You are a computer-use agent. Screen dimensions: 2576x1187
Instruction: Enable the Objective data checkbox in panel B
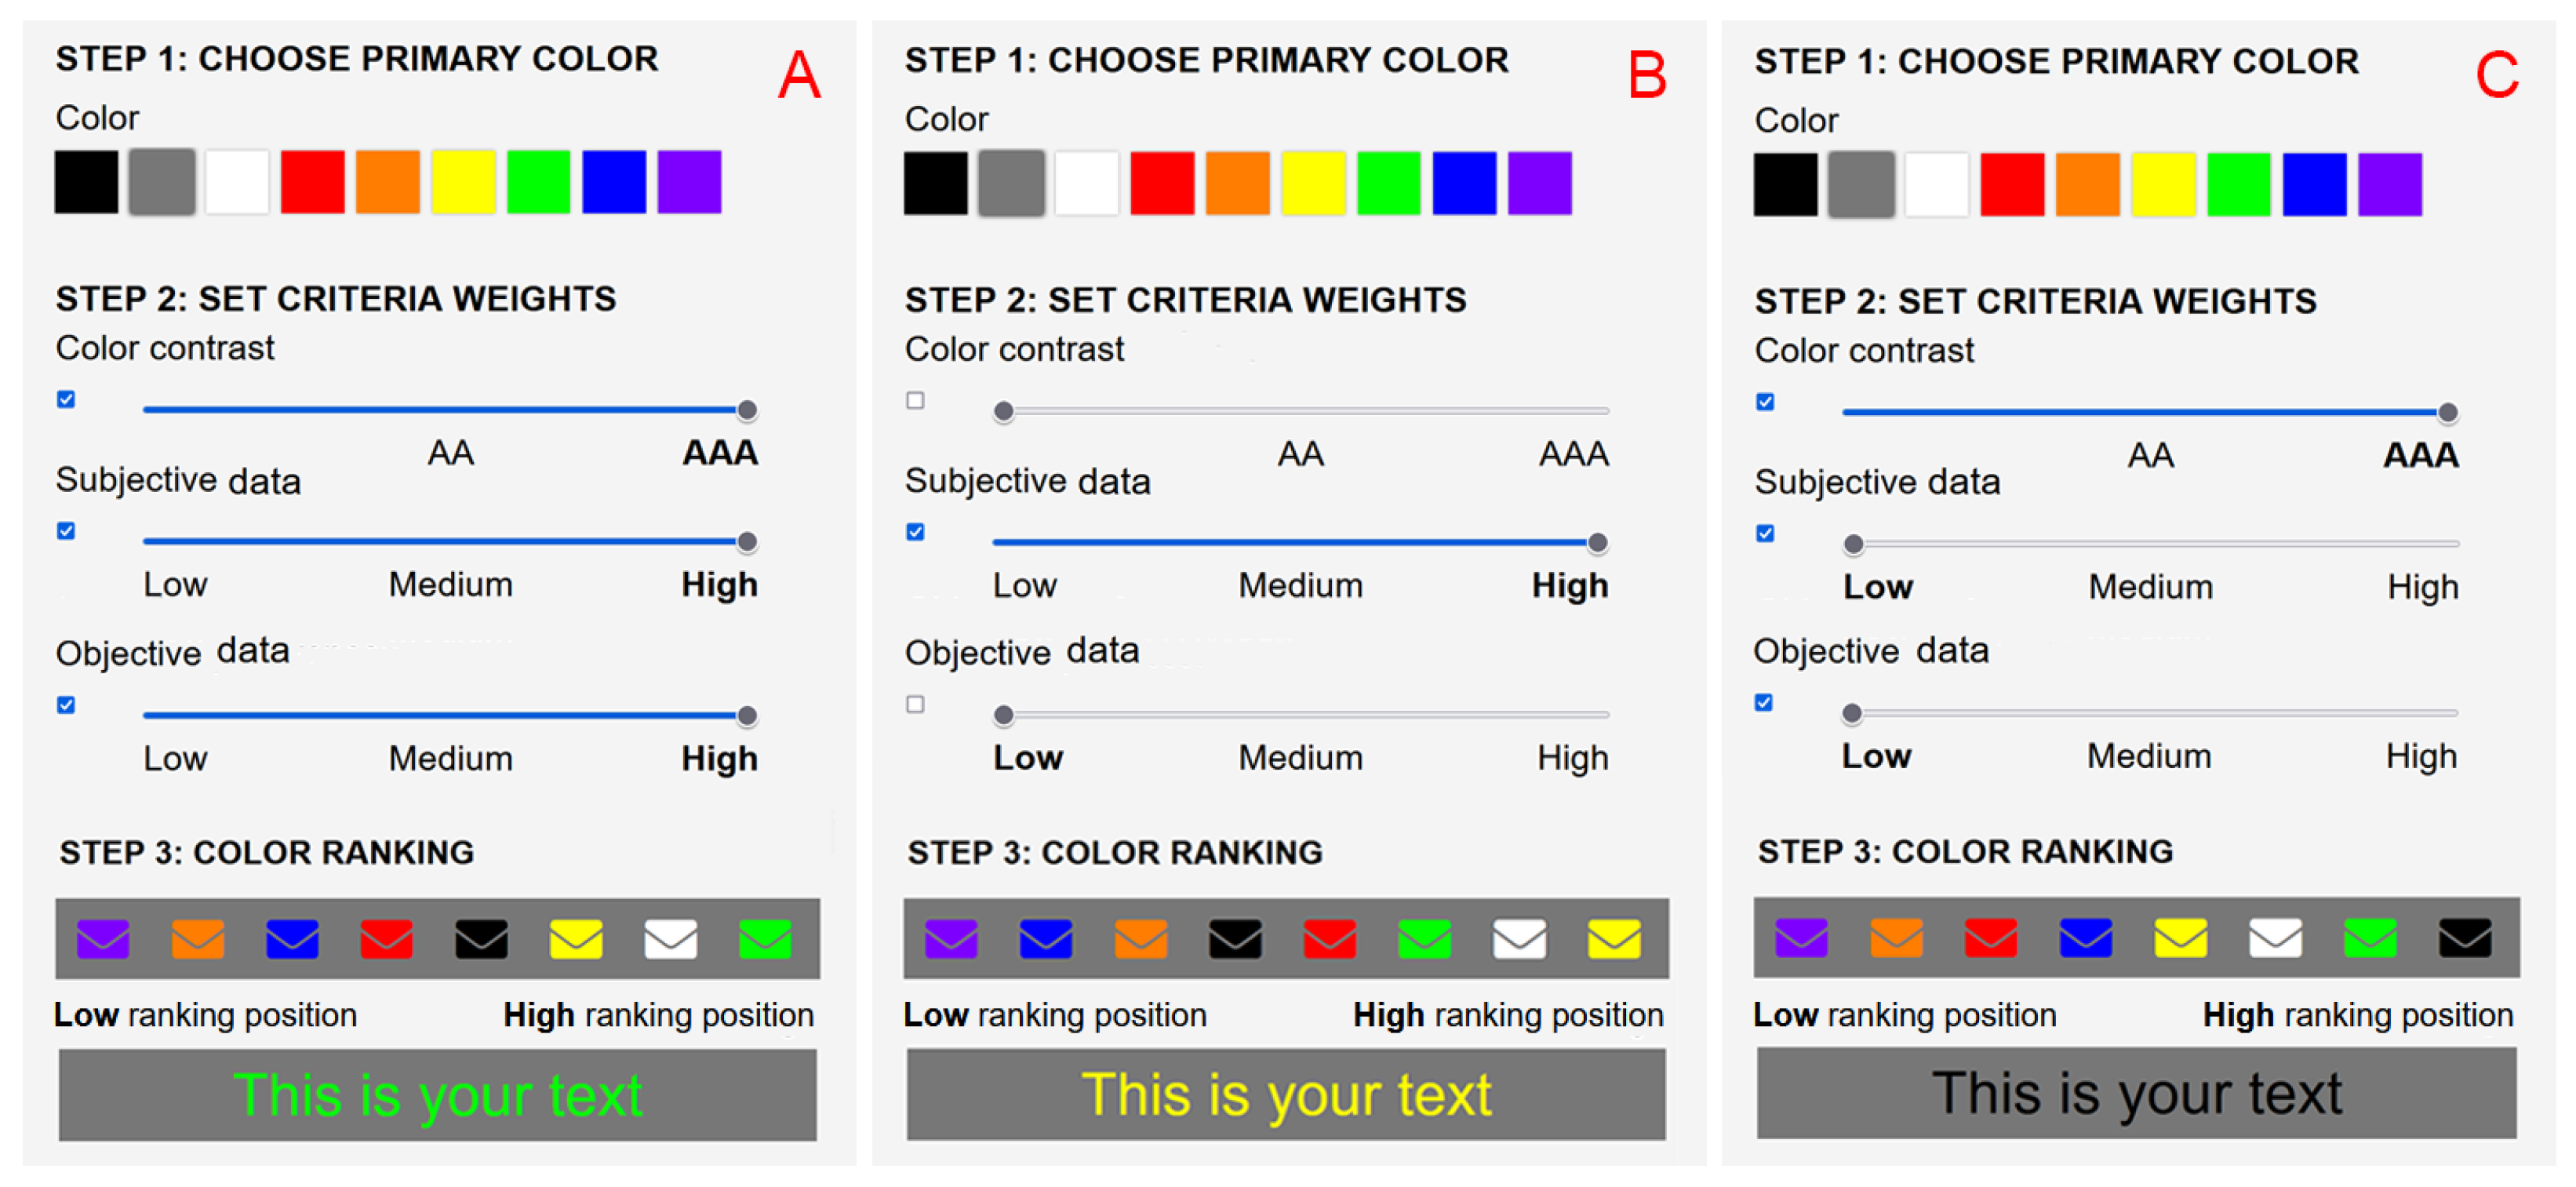coord(915,705)
